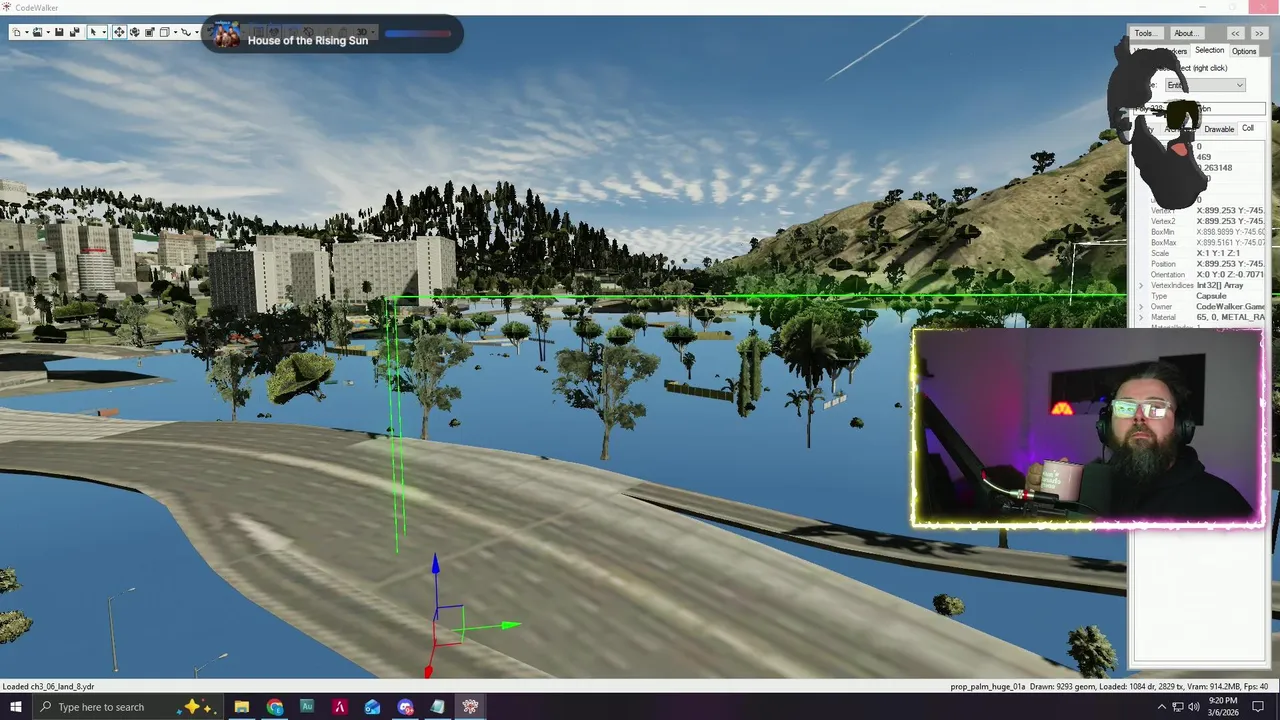Expand the Material property row
This screenshot has width=1280, height=720.
(x=1141, y=318)
